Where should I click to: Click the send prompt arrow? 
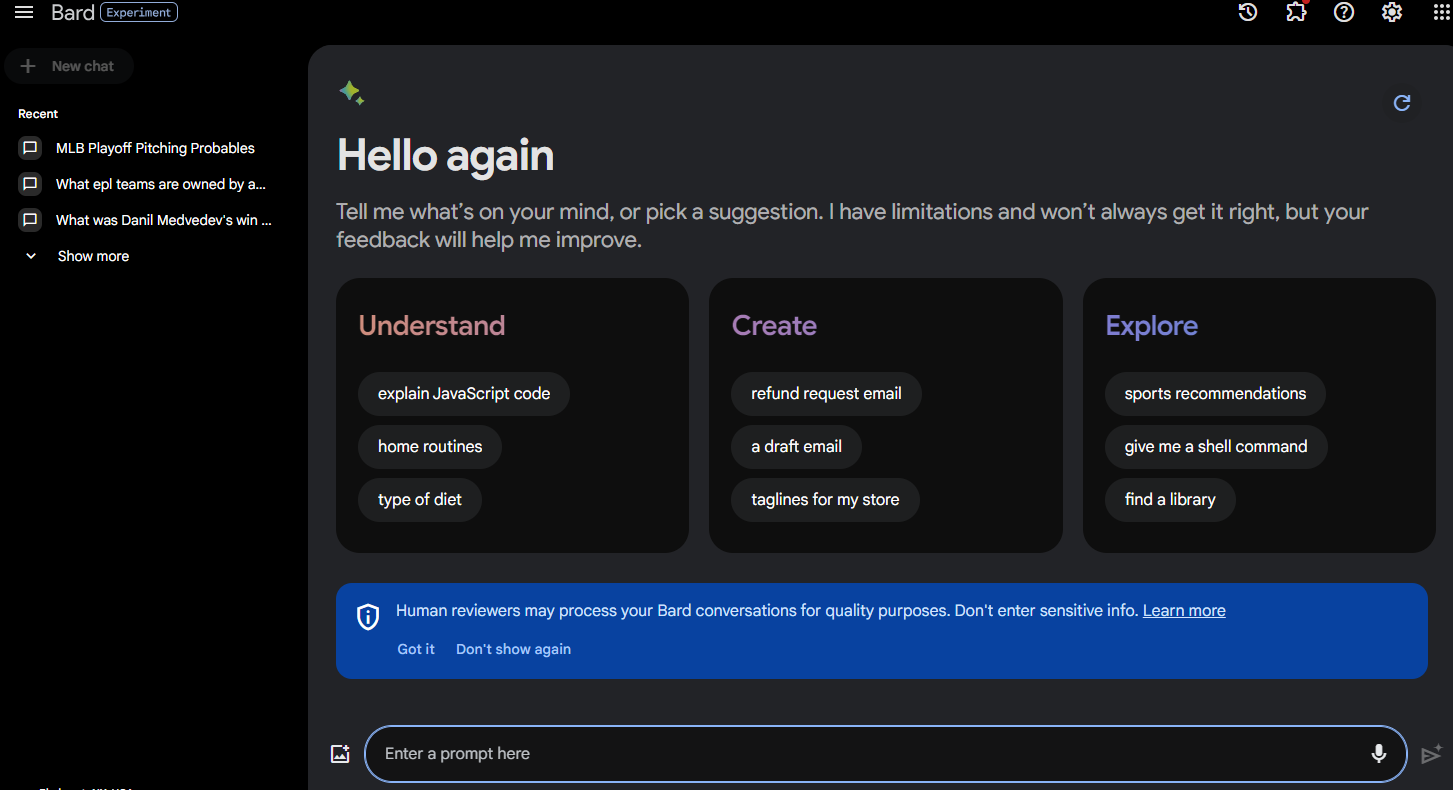point(1431,754)
